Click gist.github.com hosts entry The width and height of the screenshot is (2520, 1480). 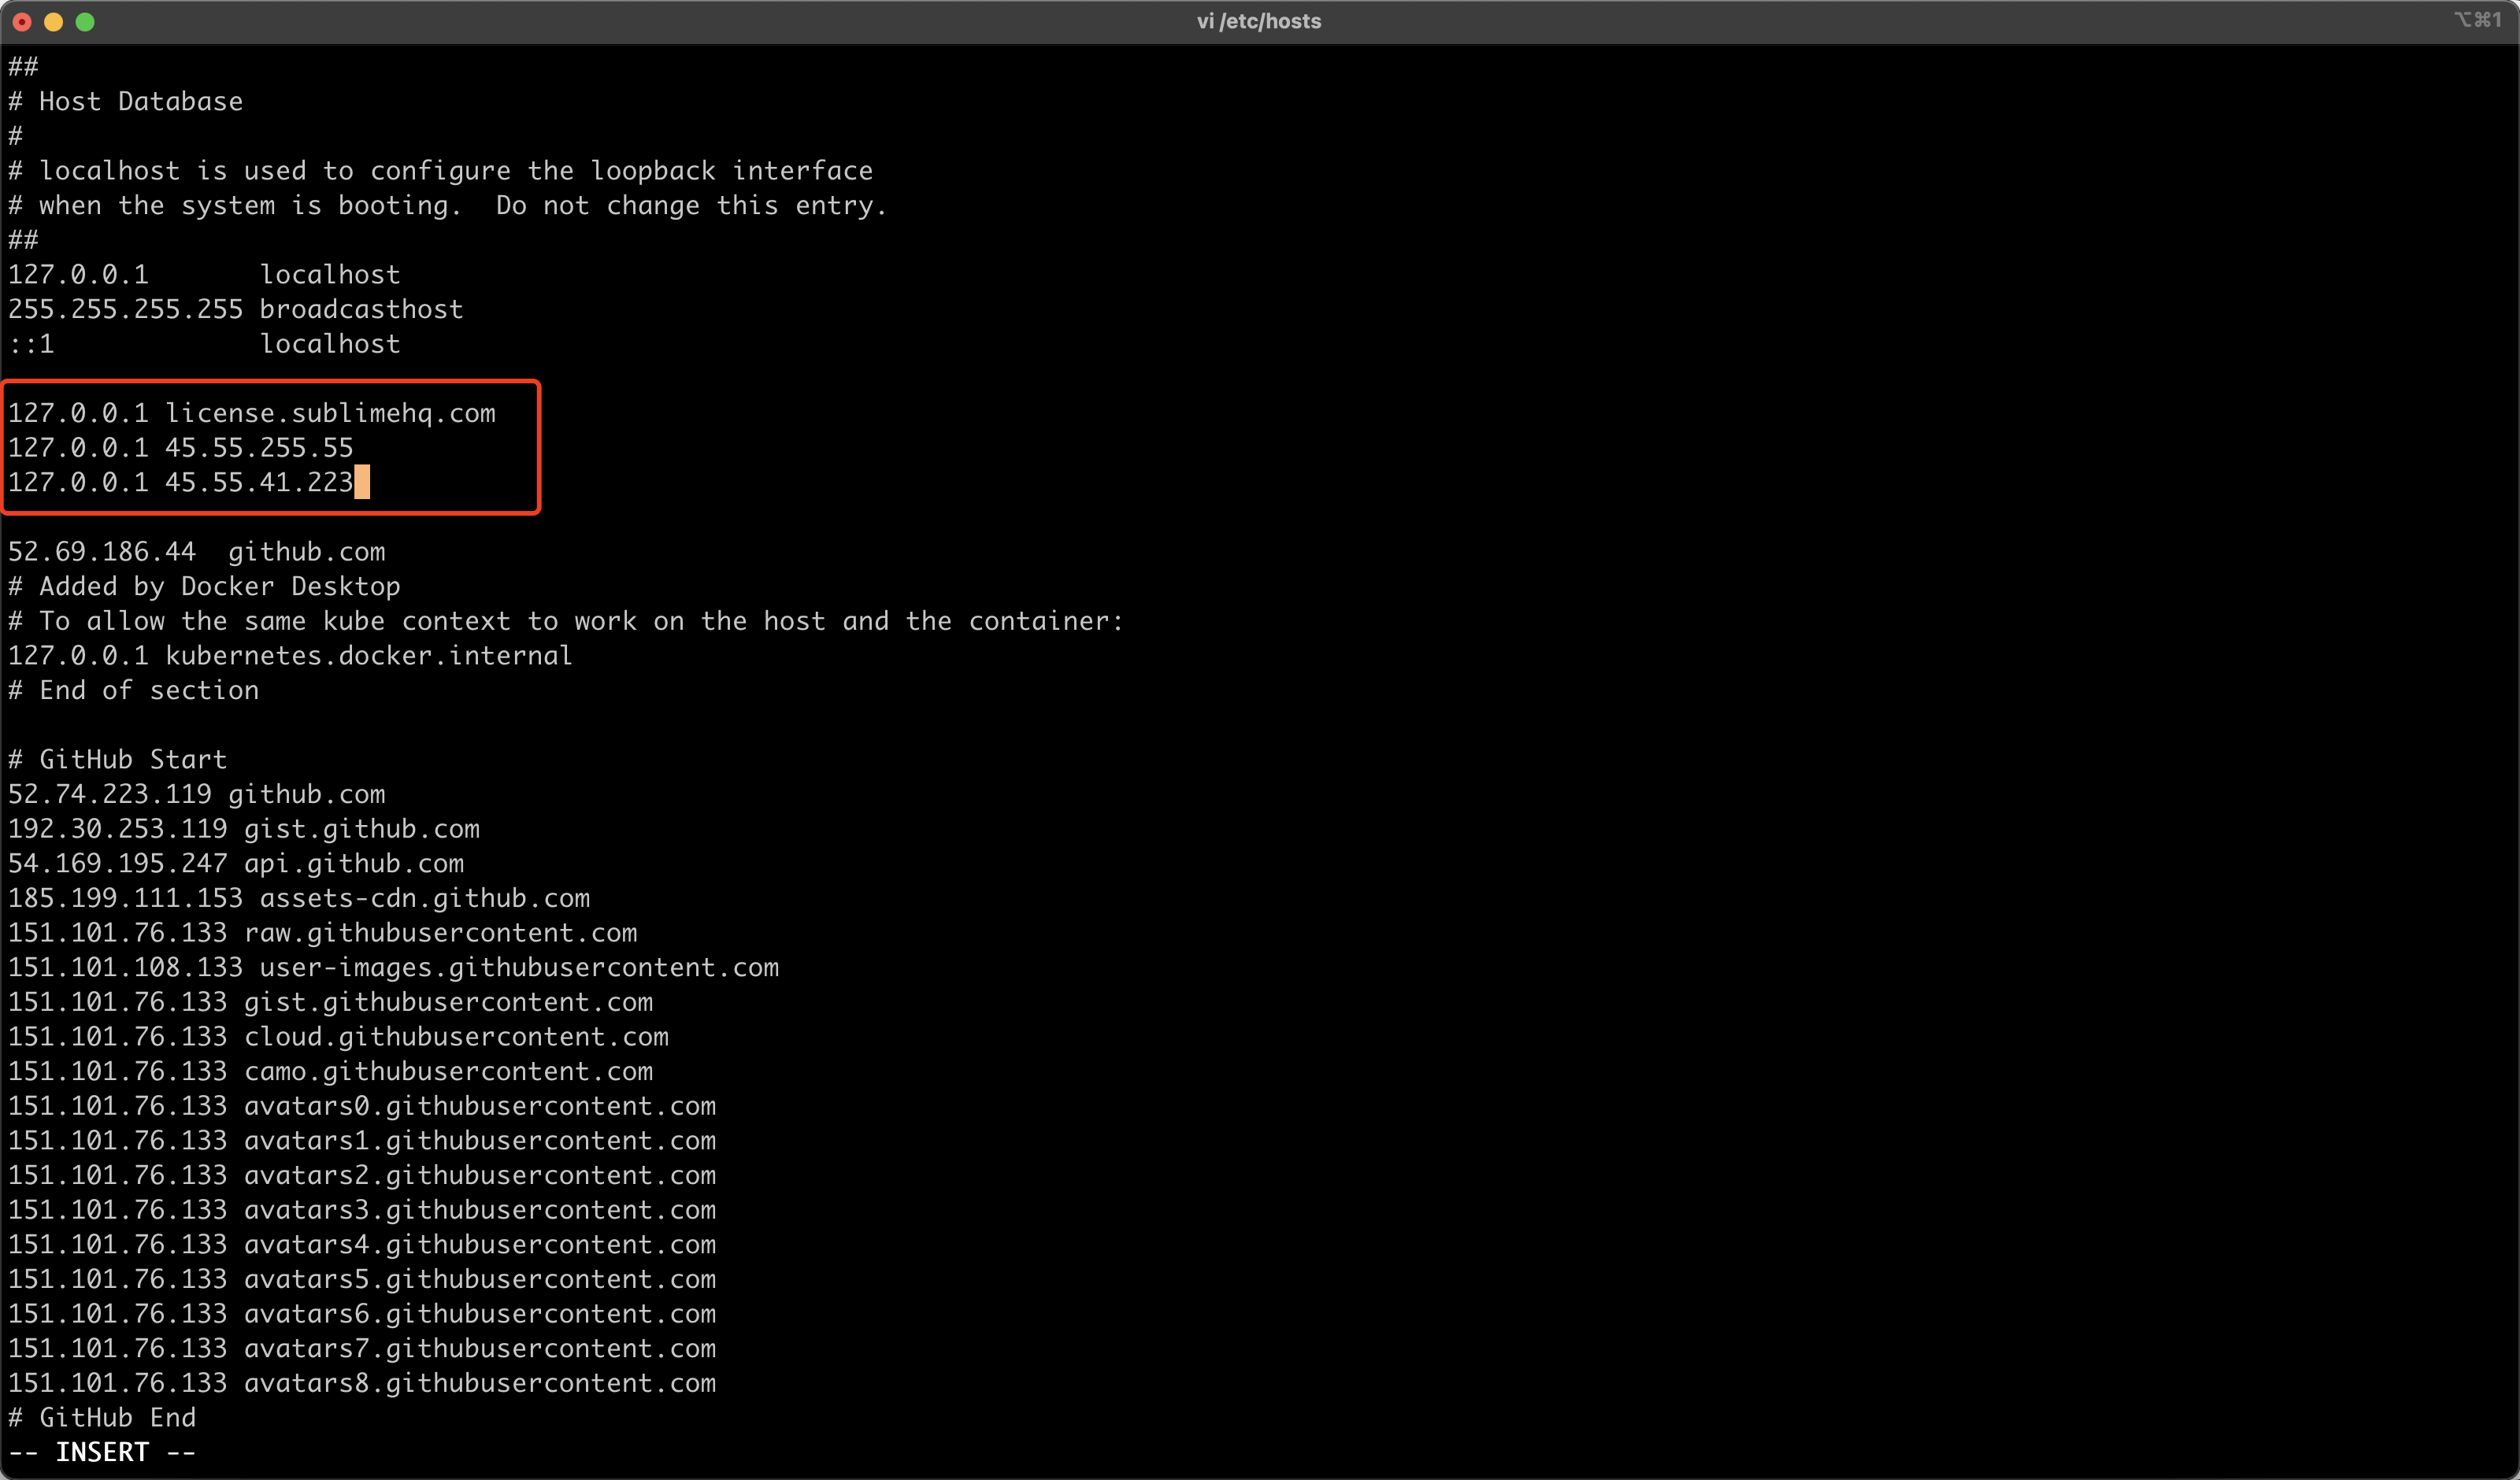(x=361, y=829)
